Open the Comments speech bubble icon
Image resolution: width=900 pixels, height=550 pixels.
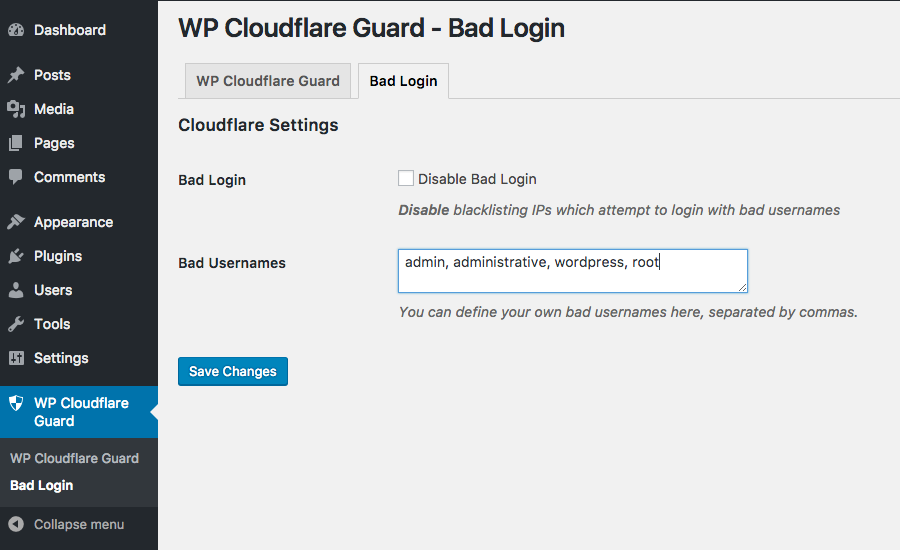pos(16,177)
